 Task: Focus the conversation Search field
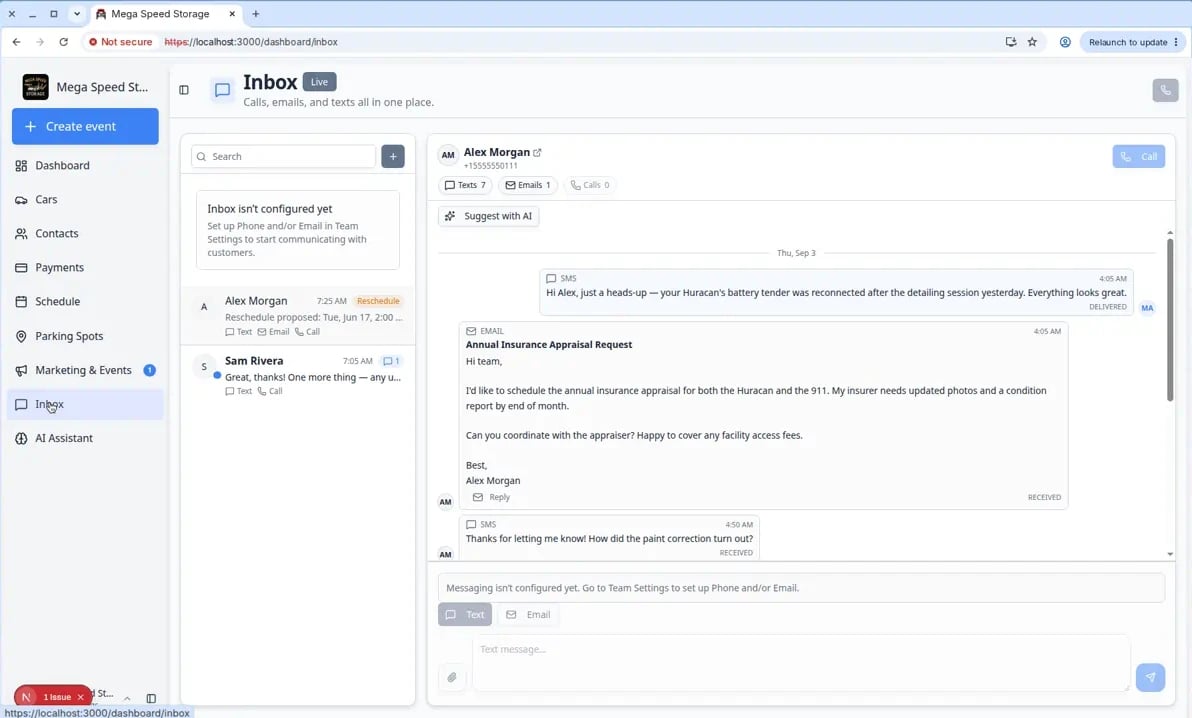click(284, 156)
